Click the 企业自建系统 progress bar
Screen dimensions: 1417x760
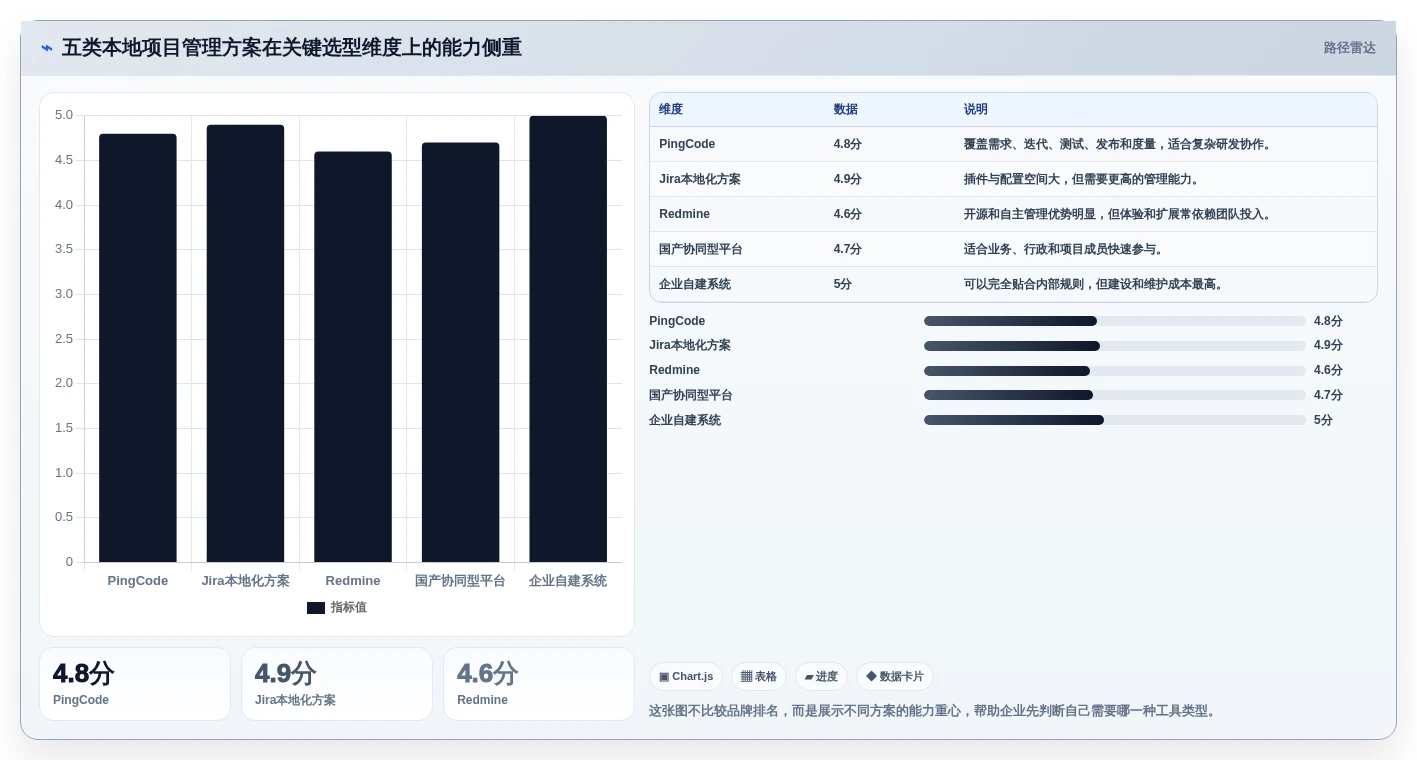tap(1115, 420)
